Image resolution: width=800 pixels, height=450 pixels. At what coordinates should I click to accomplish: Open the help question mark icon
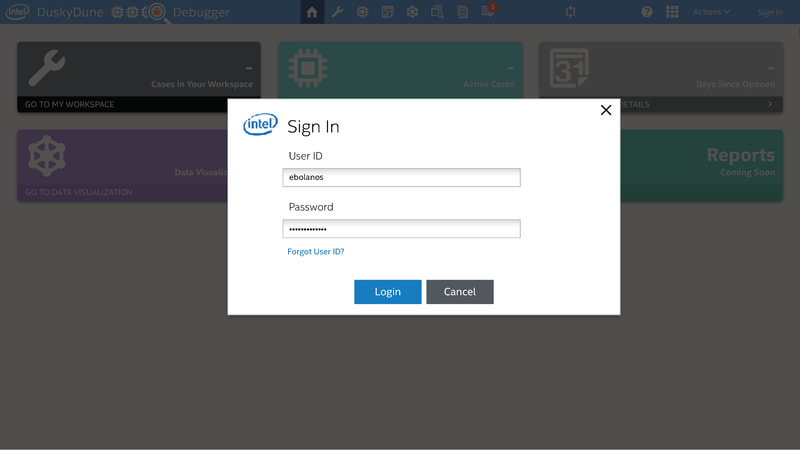[x=646, y=12]
